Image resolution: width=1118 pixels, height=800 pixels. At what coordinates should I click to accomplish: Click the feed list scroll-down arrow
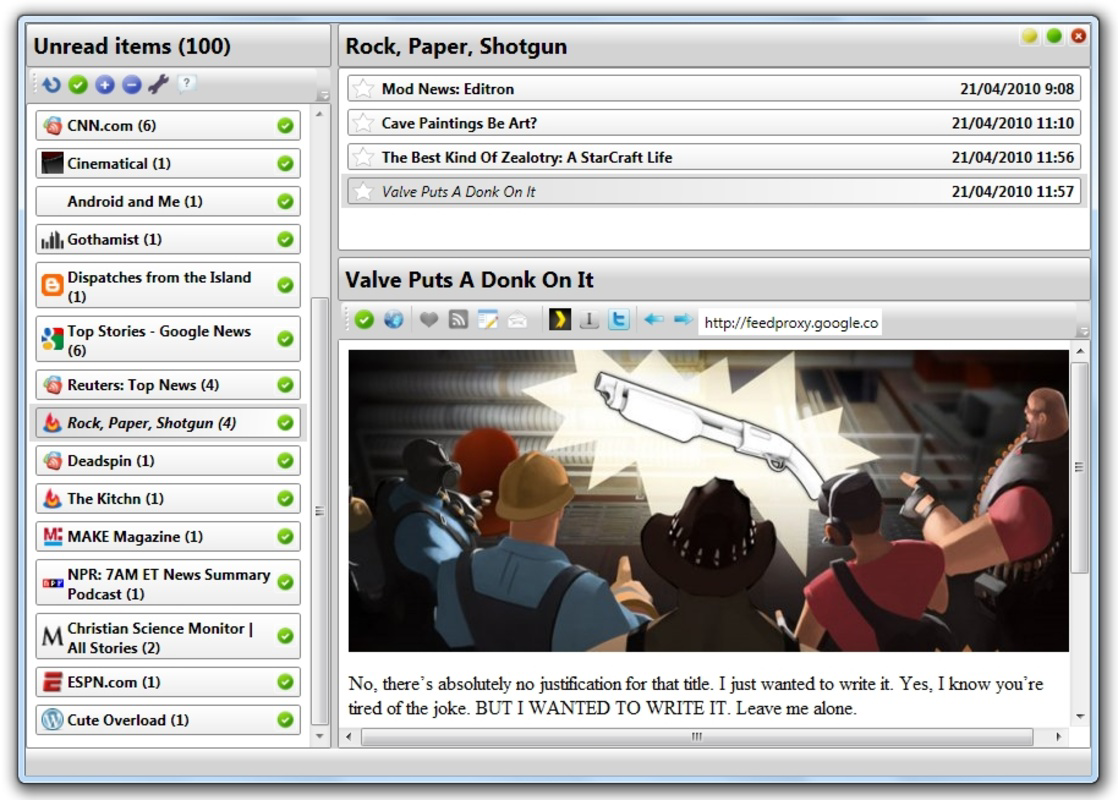pos(319,736)
